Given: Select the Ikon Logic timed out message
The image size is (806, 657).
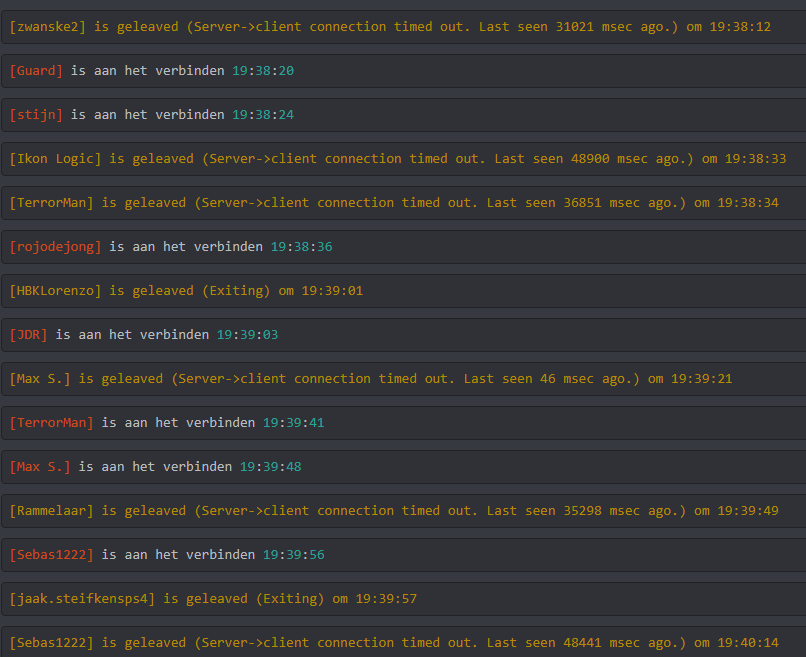Looking at the screenshot, I should tap(400, 159).
